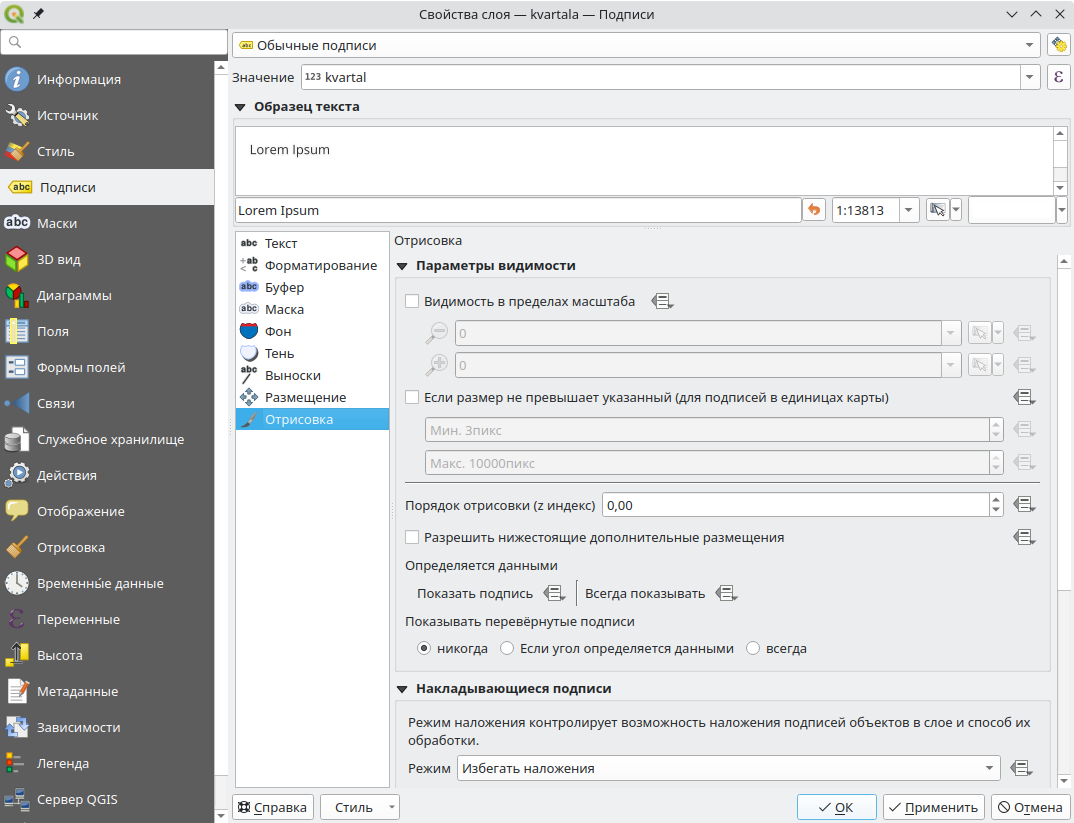
Task: Open the Маски section
Action: (x=107, y=223)
